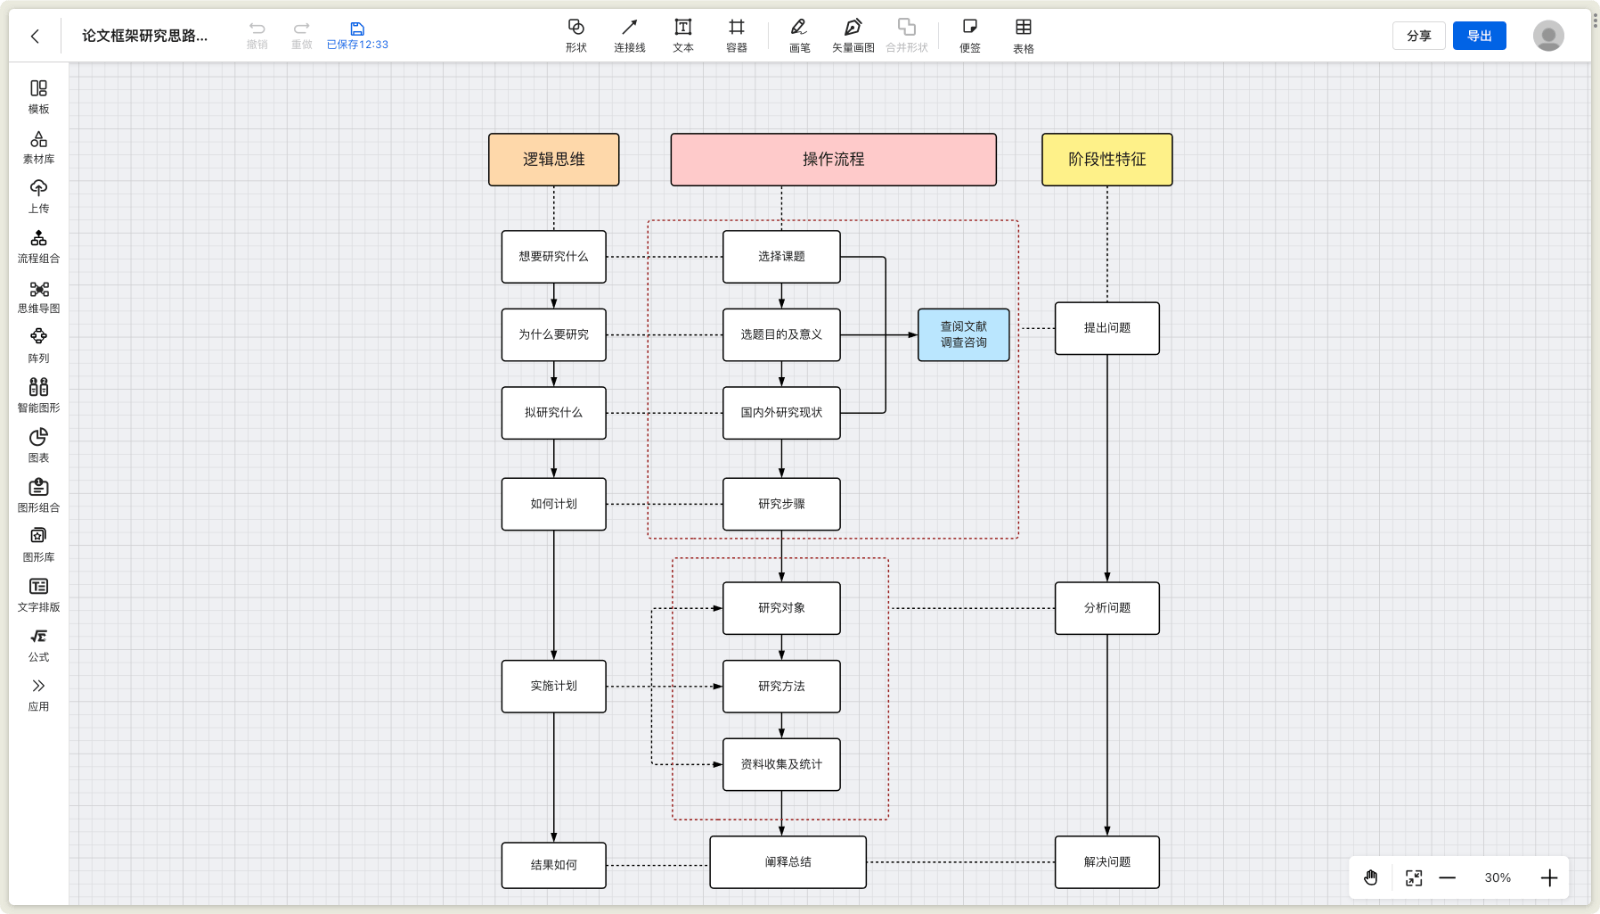
Task: Choose the 文本 text tool
Action: pyautogui.click(x=683, y=34)
